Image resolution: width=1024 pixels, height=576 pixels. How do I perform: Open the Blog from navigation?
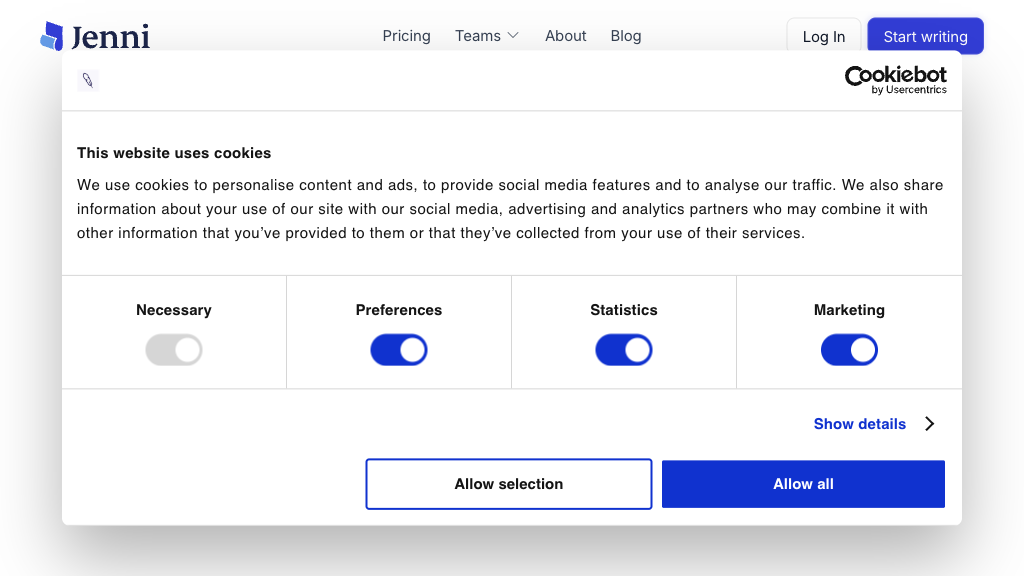626,36
